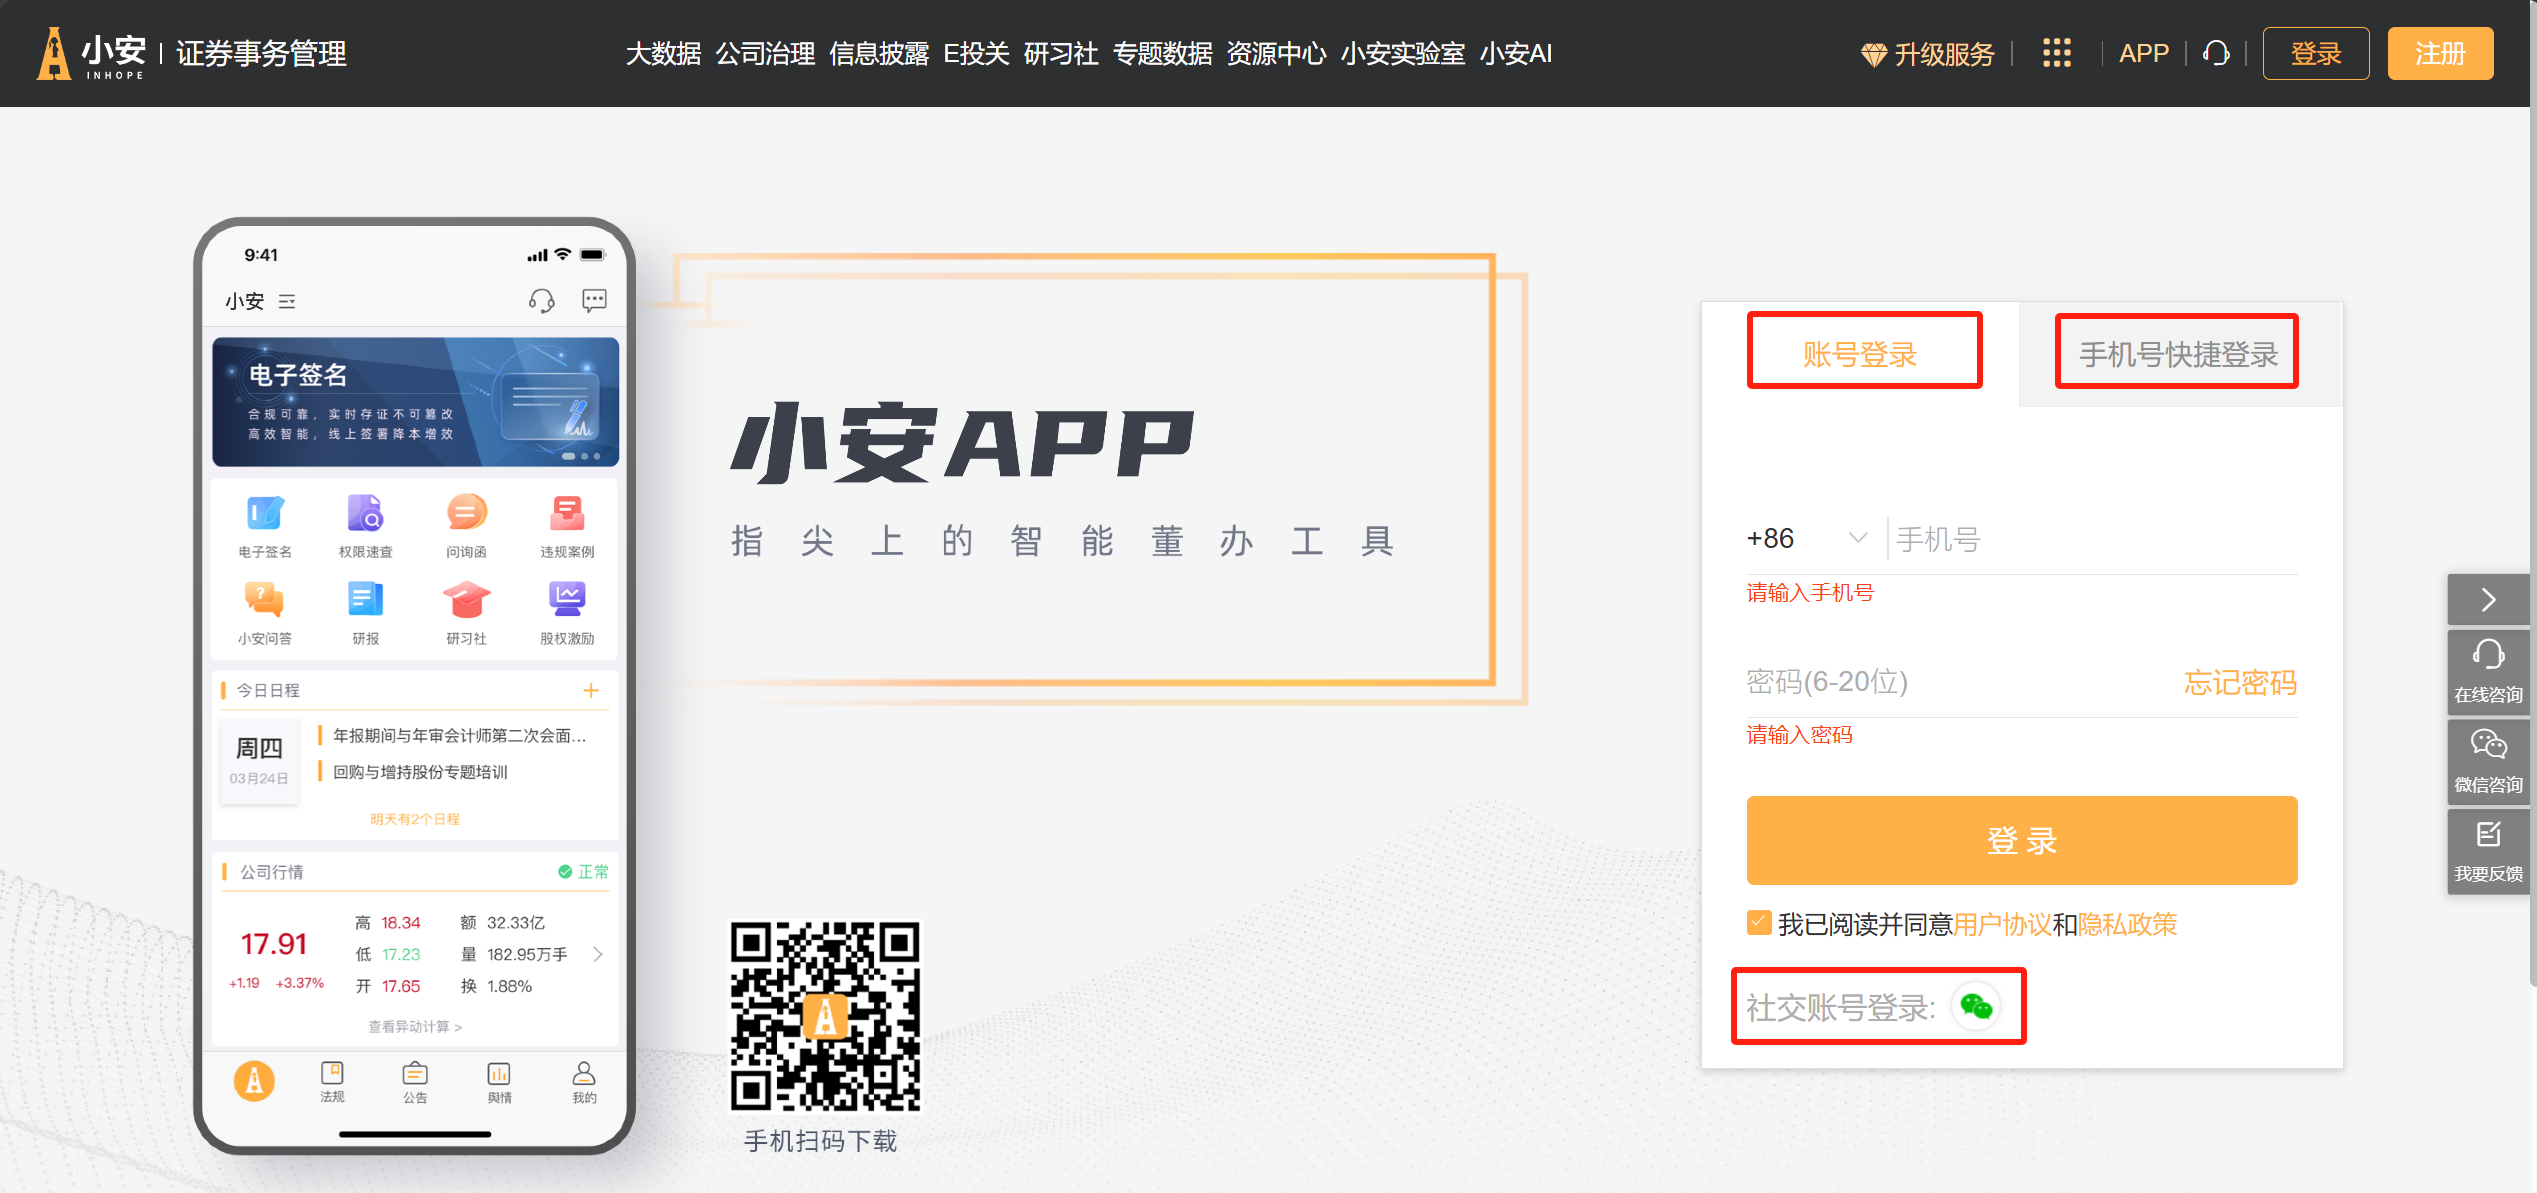This screenshot has width=2537, height=1193.
Task: Click the 电子签名 banner in the phone mockup
Action: click(x=415, y=402)
